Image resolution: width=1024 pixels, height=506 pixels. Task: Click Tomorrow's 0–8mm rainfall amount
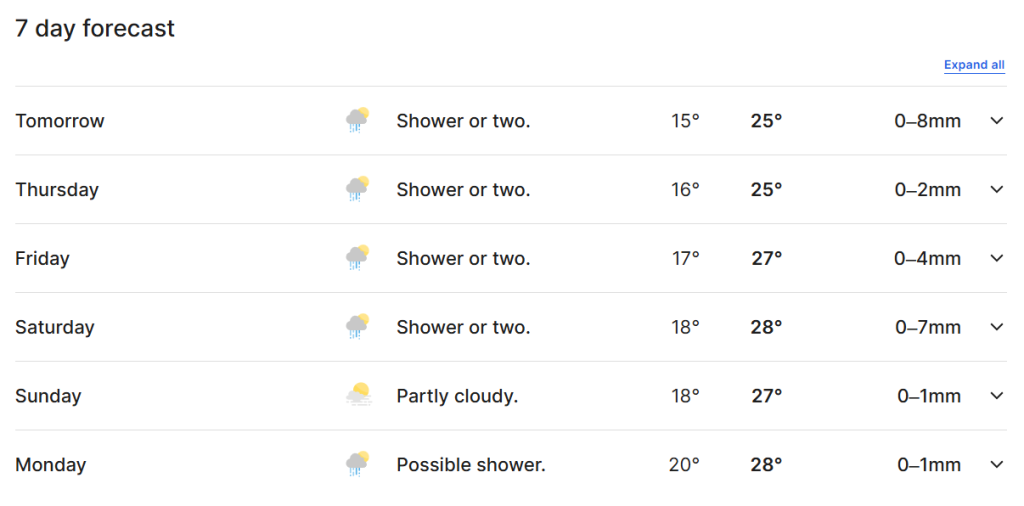(927, 121)
